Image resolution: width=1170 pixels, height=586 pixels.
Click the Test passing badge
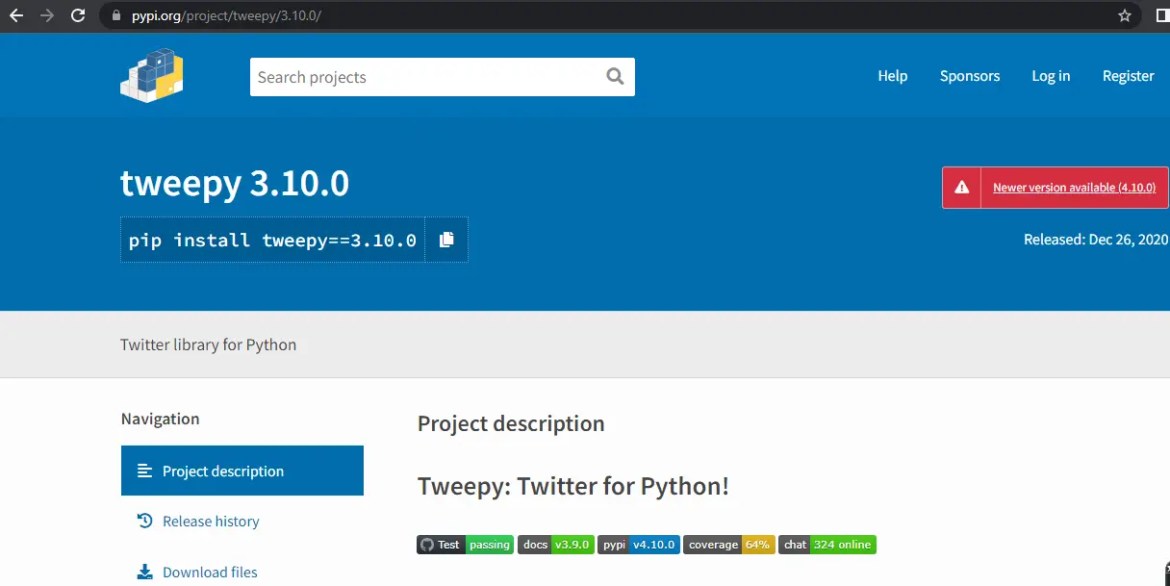pos(465,544)
